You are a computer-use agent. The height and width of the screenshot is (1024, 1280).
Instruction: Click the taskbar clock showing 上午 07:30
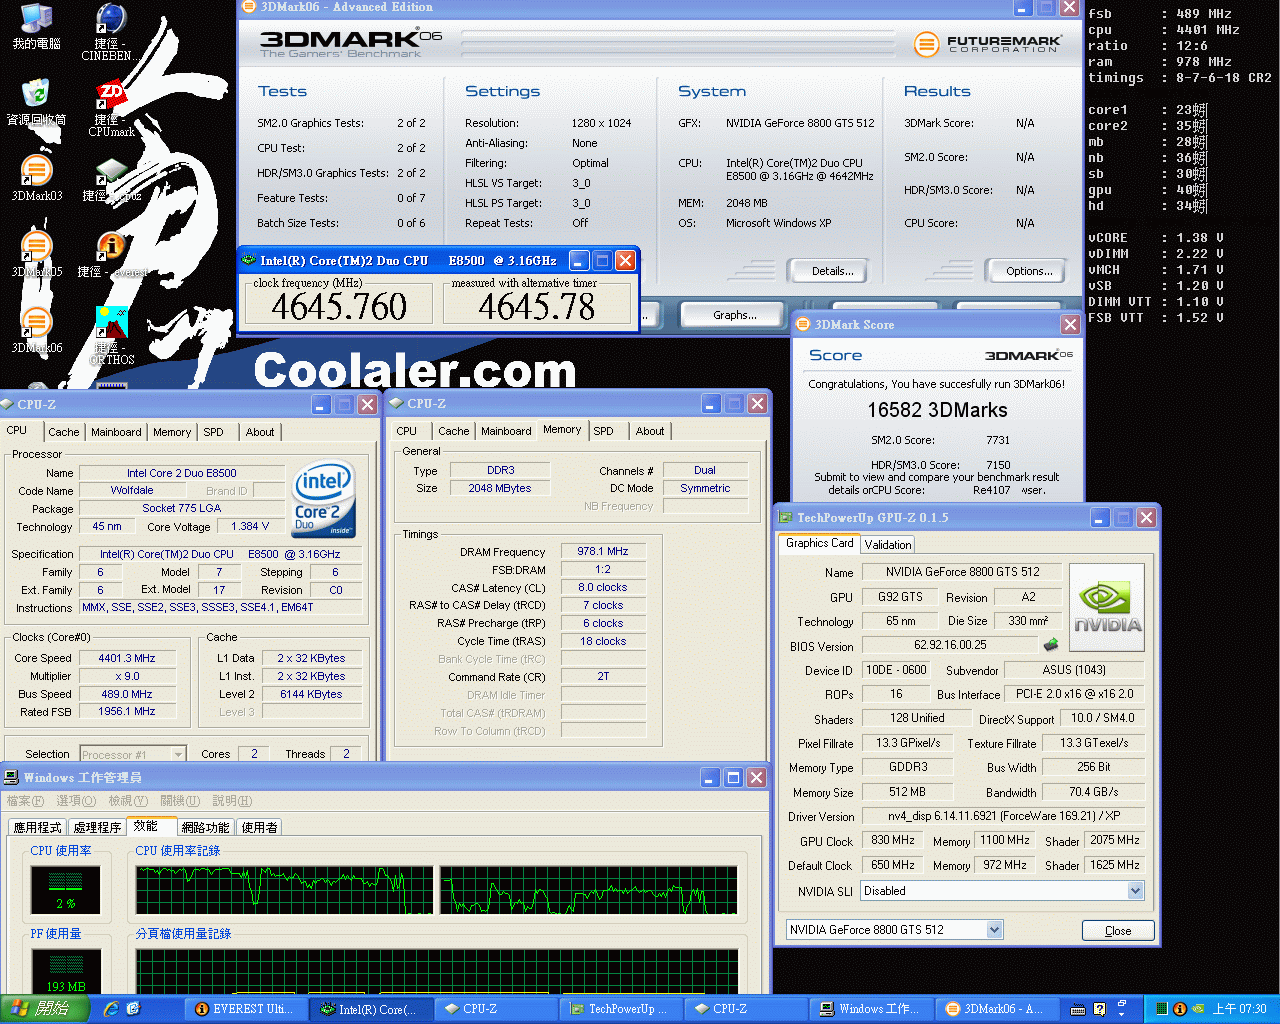point(1239,1009)
